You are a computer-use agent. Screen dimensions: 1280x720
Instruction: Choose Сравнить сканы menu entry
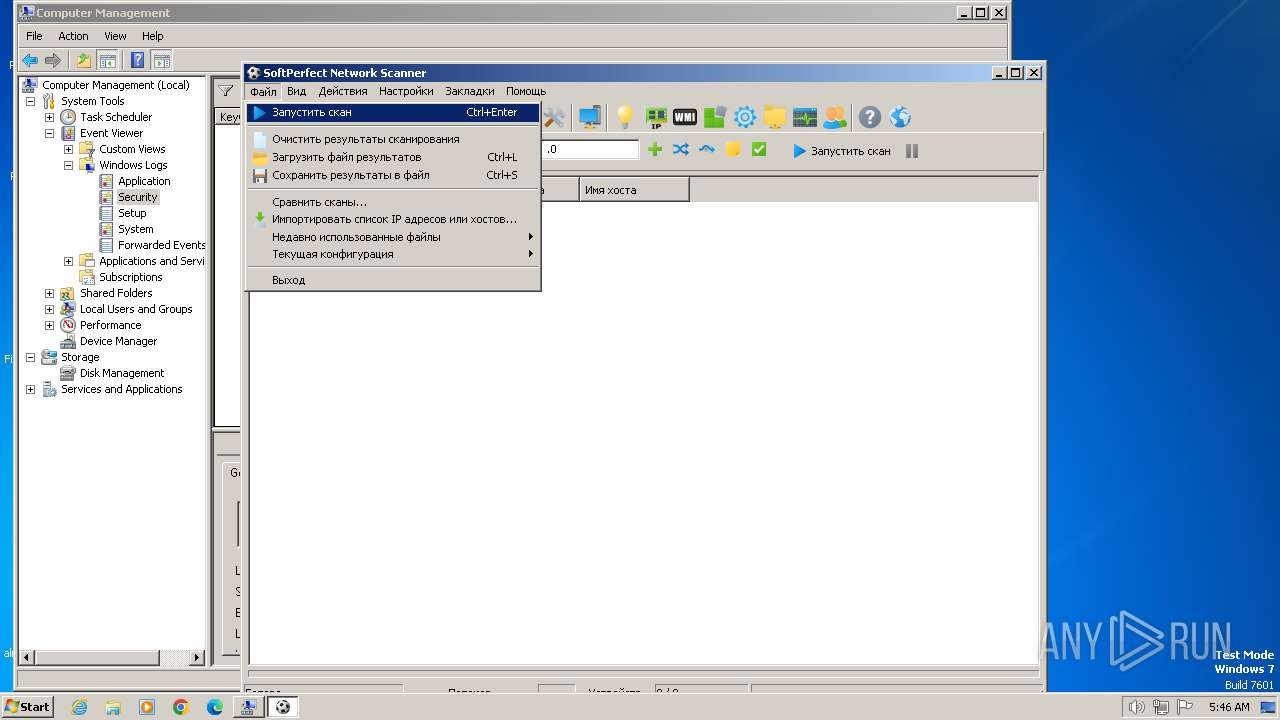tap(393, 202)
